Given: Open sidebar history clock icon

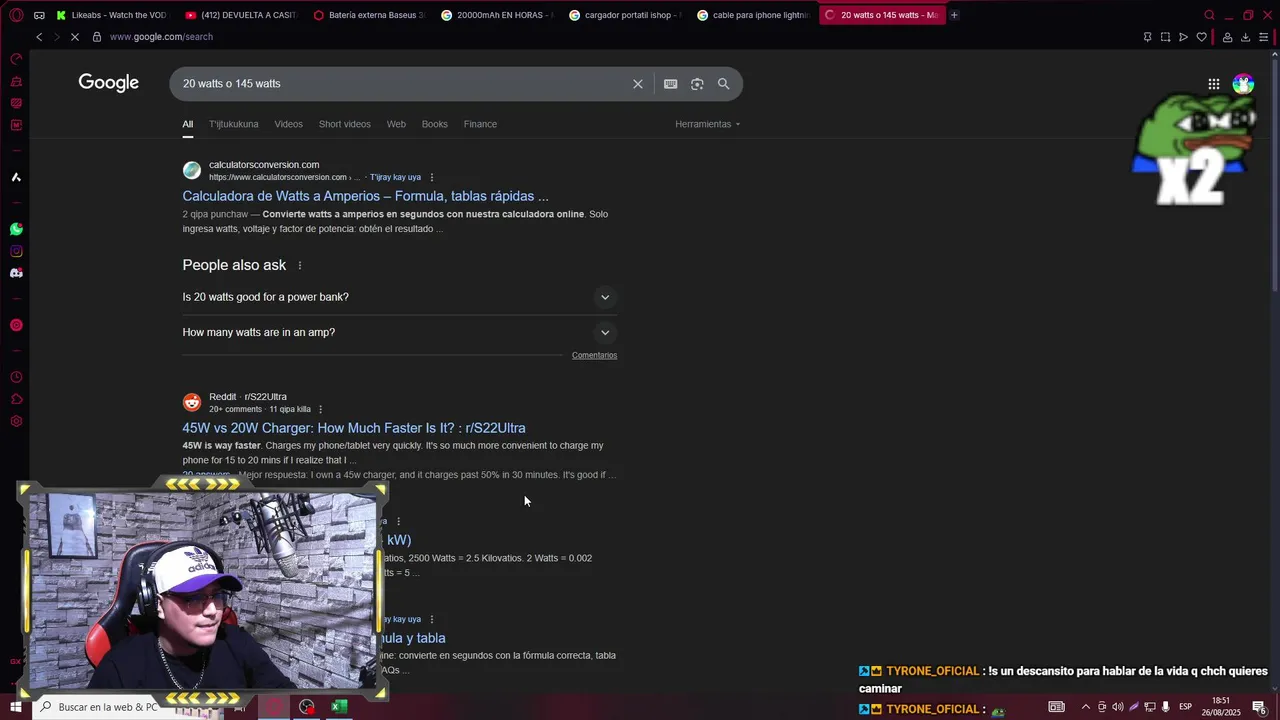Looking at the screenshot, I should pyautogui.click(x=16, y=377).
